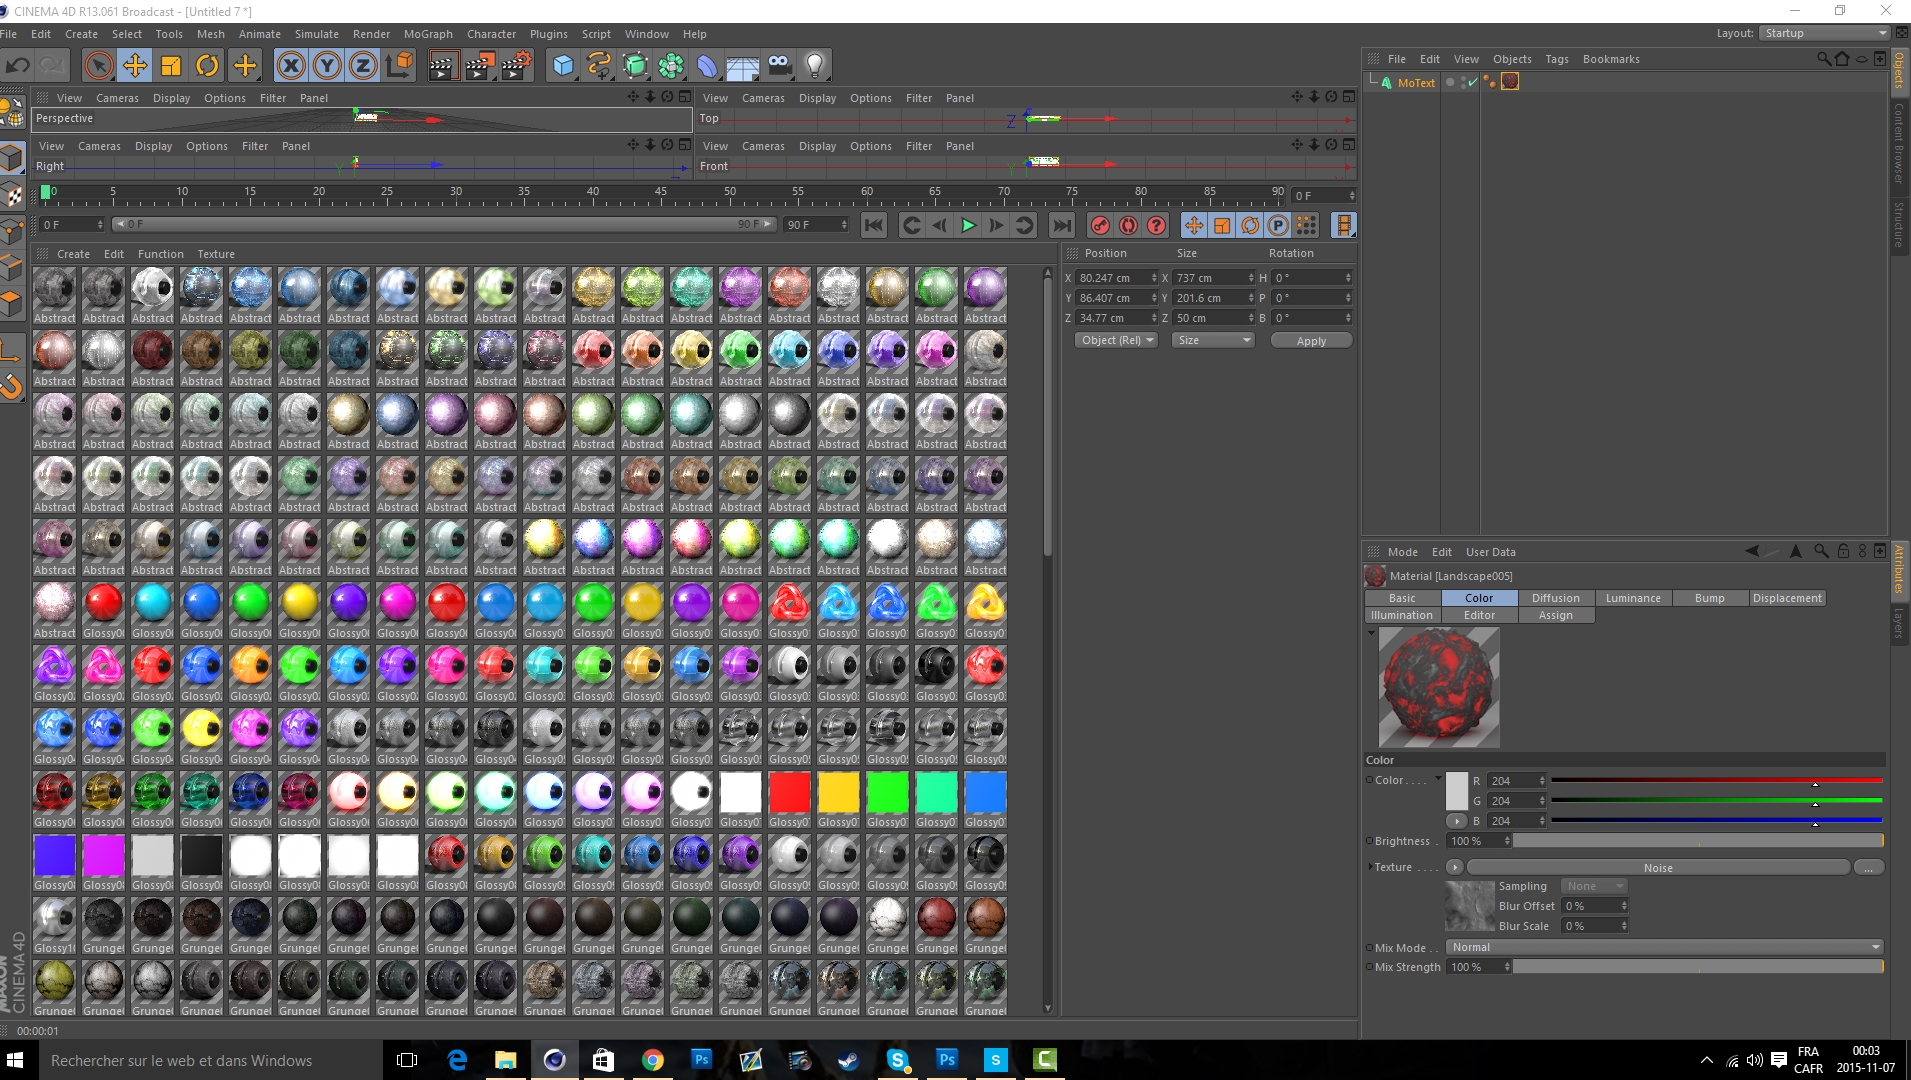1911x1080 pixels.
Task: Click the green Array modeling objects icon
Action: click(x=671, y=66)
